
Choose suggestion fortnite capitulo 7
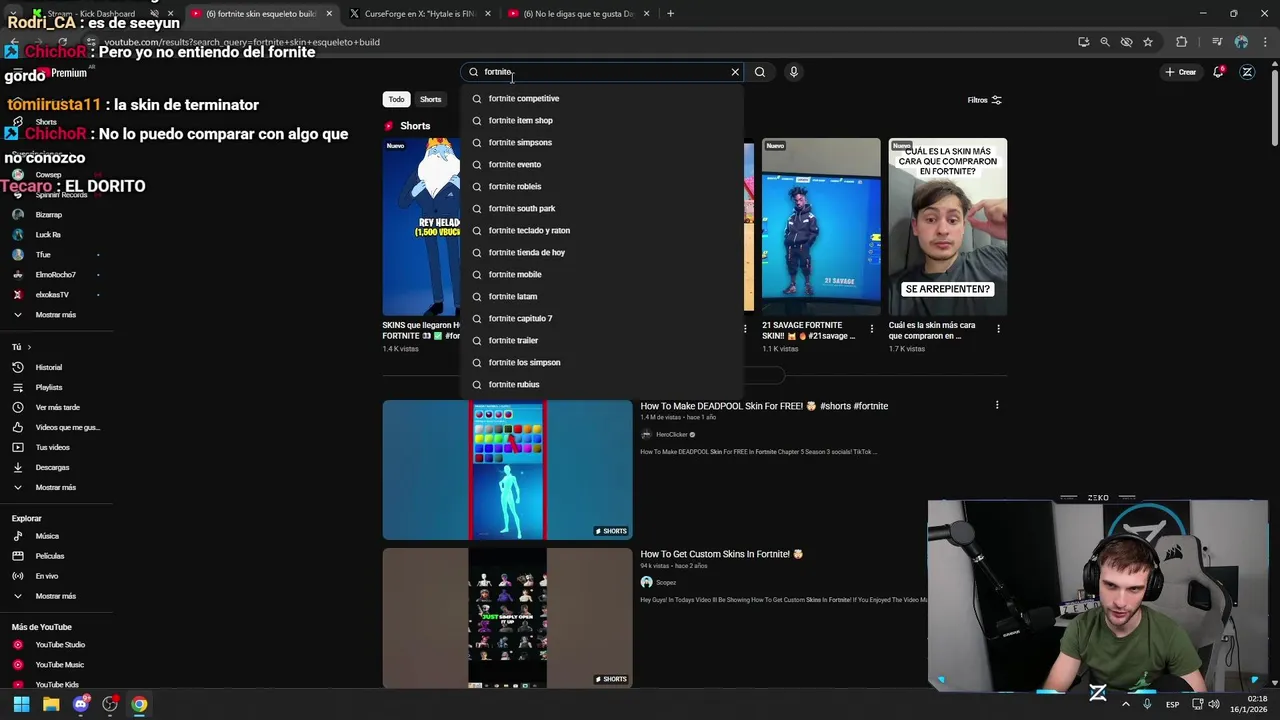coord(602,318)
